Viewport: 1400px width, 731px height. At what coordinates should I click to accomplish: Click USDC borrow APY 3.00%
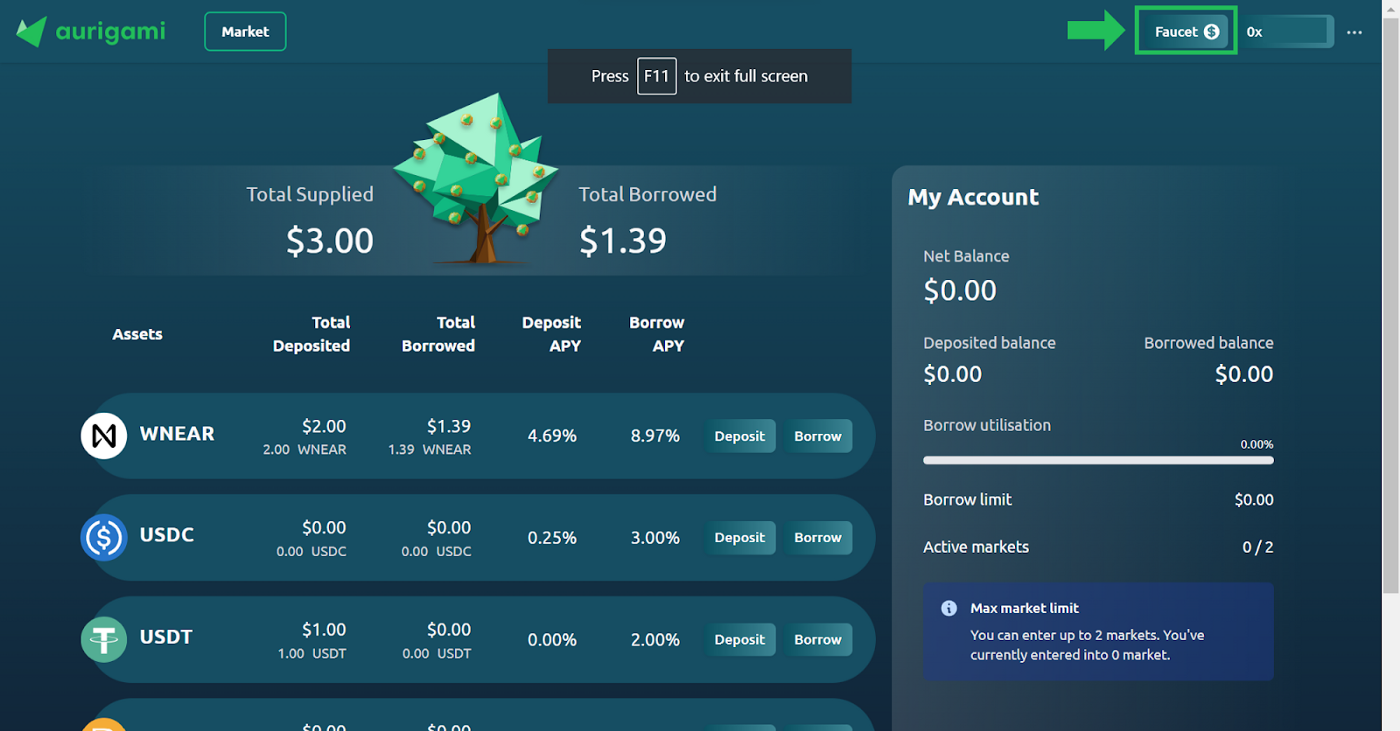point(655,538)
